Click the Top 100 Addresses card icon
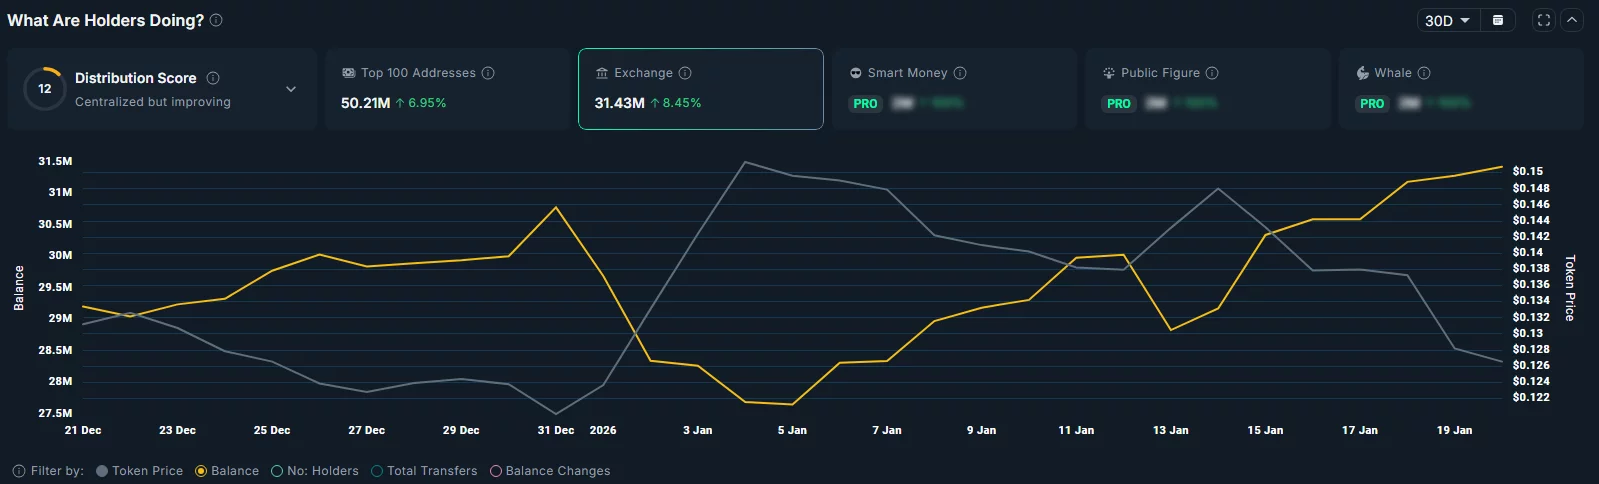 [348, 73]
